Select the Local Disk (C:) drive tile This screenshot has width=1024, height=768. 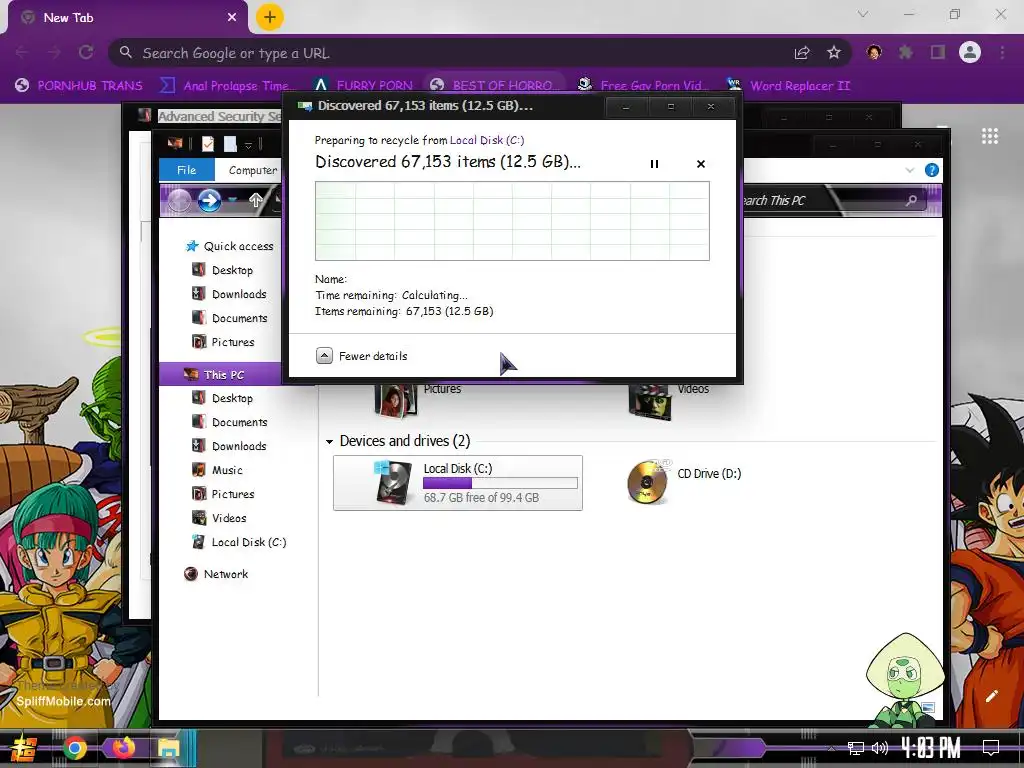coord(458,483)
